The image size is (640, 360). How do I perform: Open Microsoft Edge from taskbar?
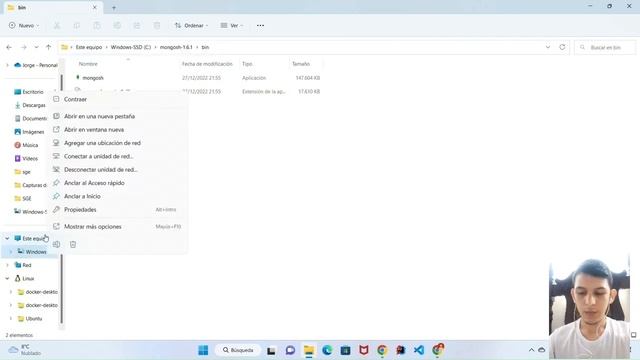(327, 350)
